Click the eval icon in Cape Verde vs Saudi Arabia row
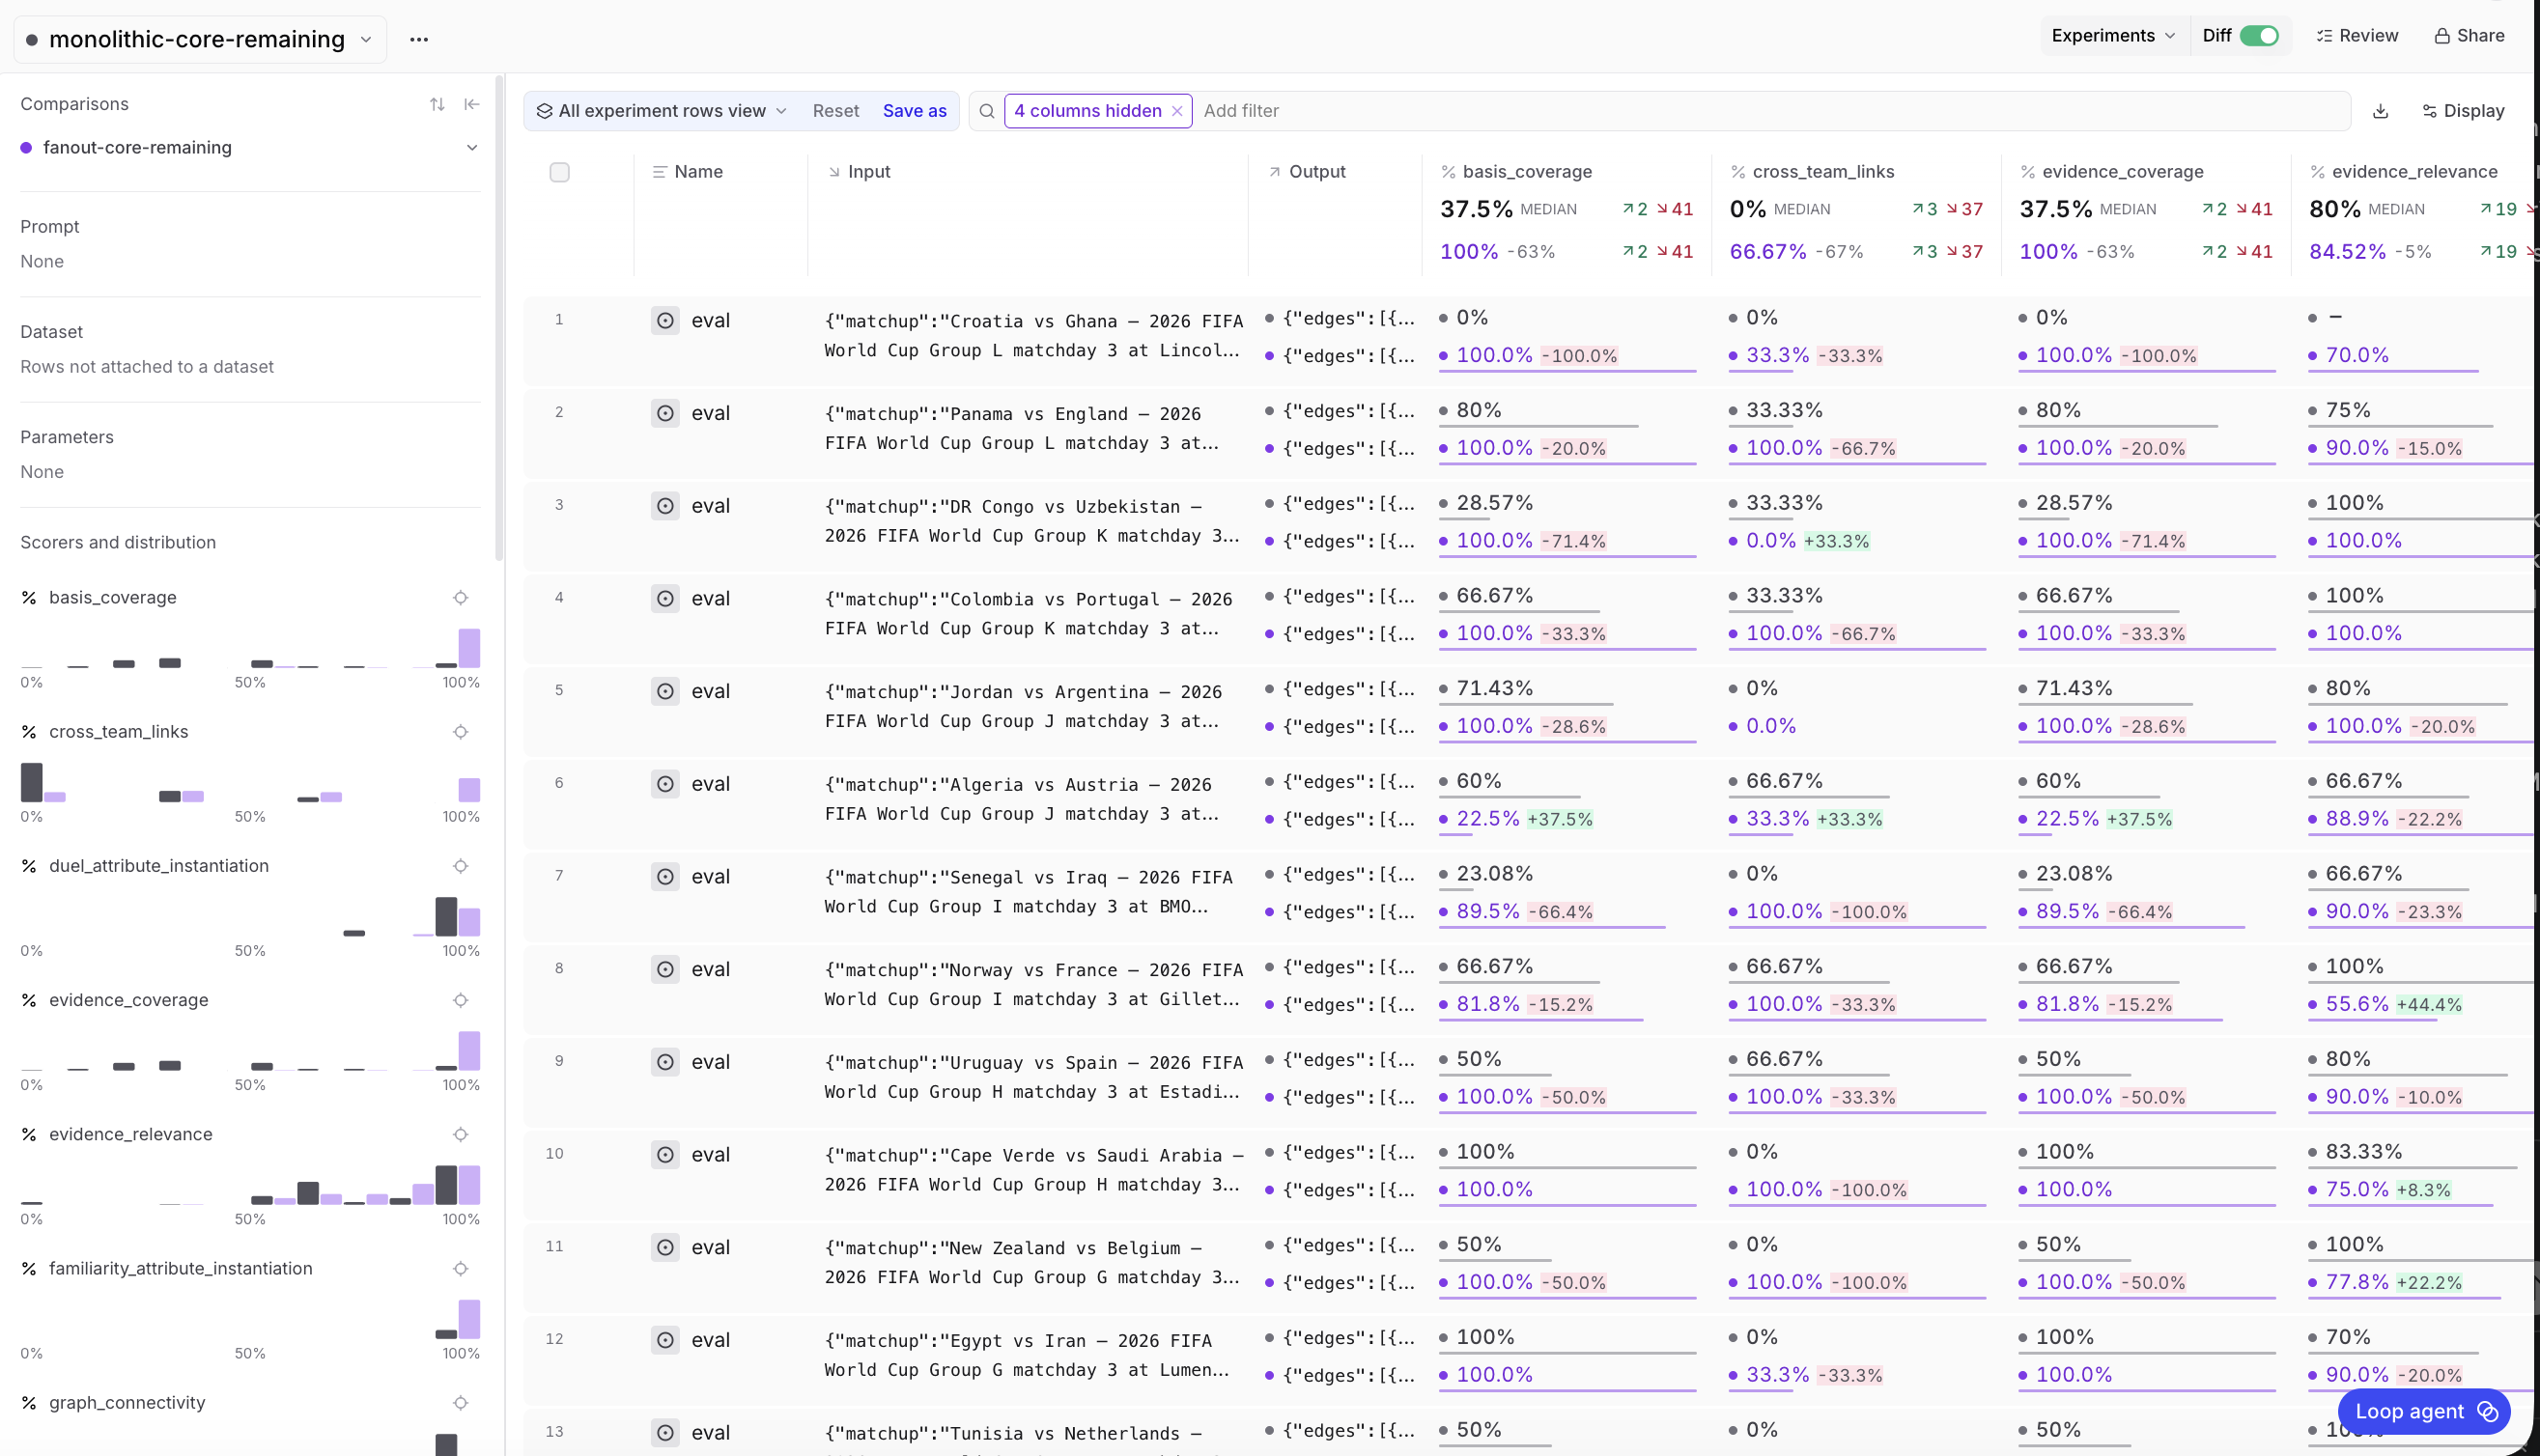This screenshot has width=2540, height=1456. click(665, 1155)
